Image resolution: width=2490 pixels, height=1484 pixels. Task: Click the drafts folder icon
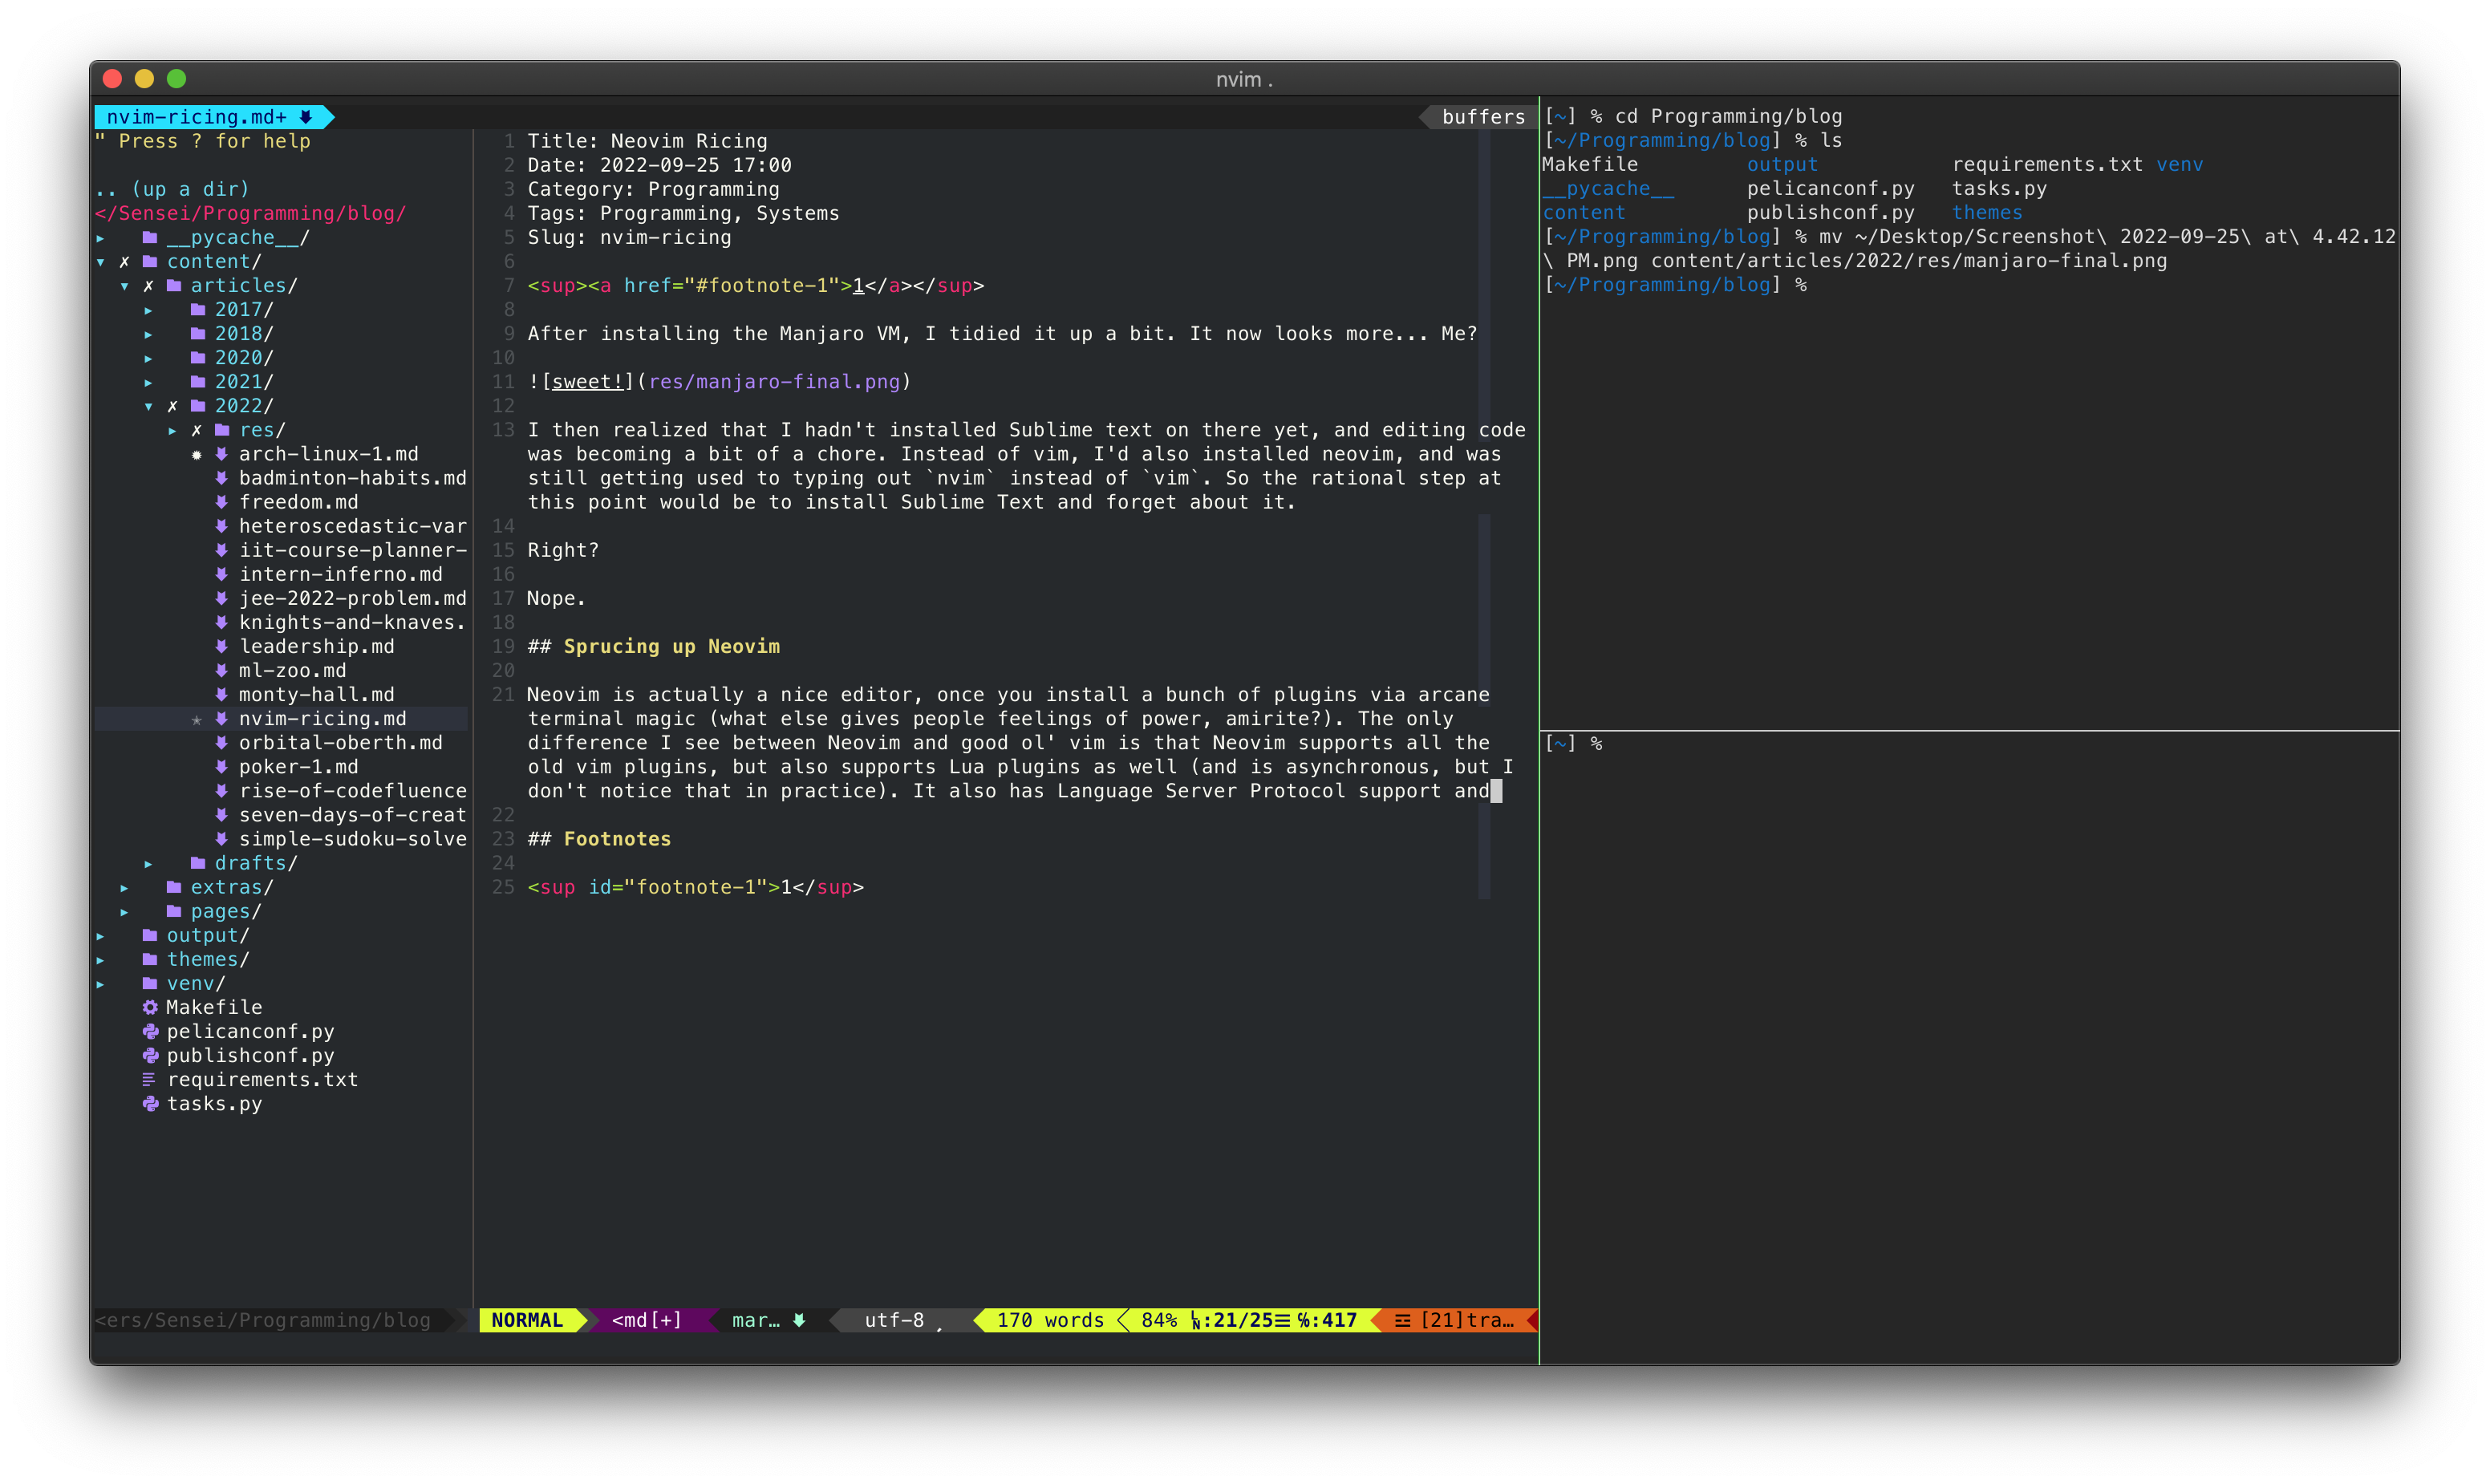click(198, 862)
